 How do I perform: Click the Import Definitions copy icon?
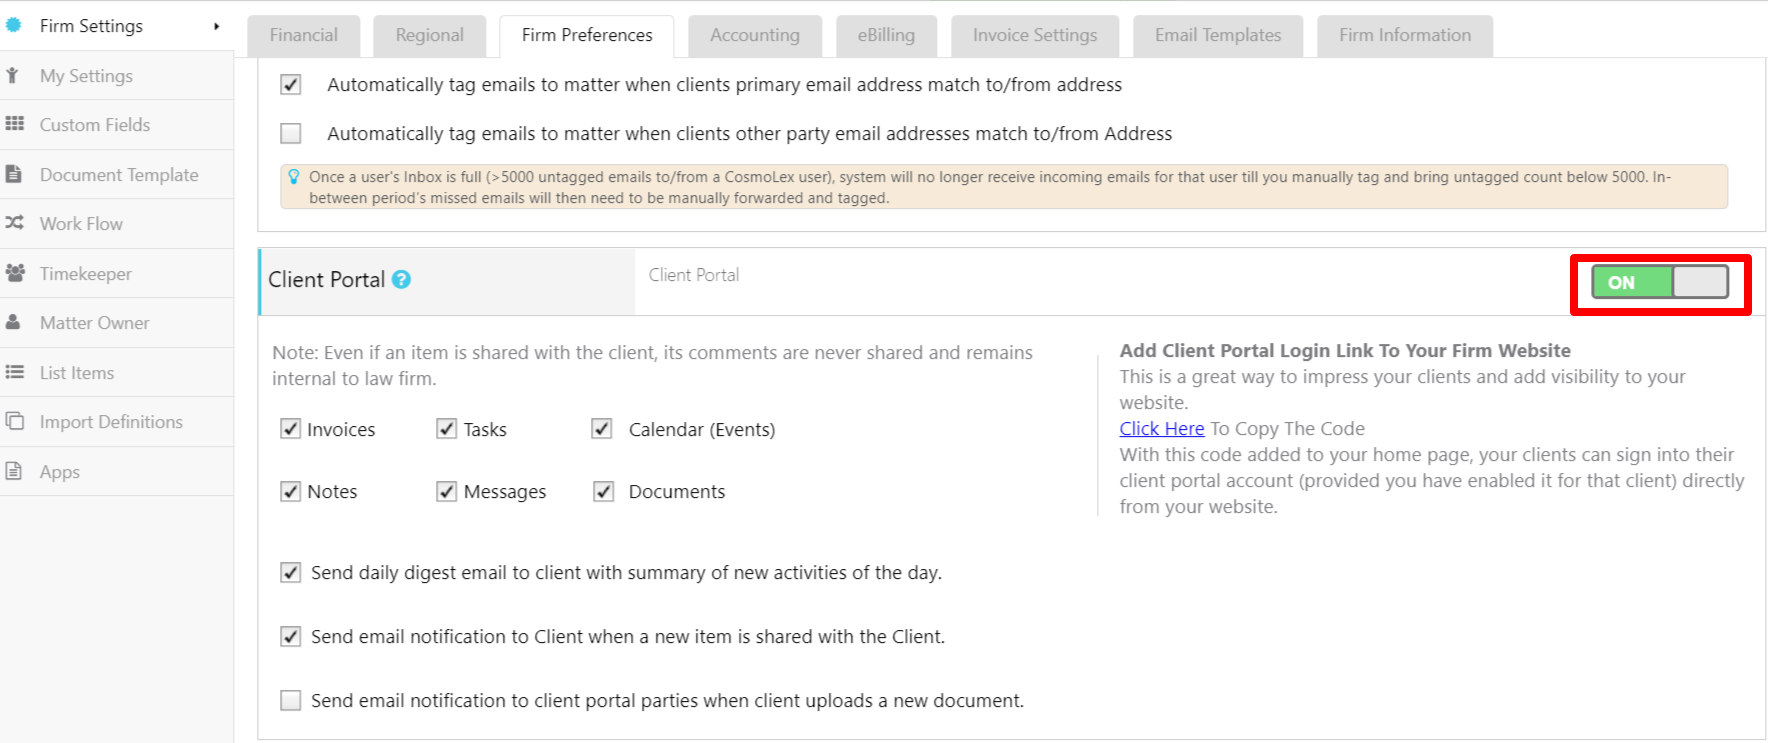(14, 421)
